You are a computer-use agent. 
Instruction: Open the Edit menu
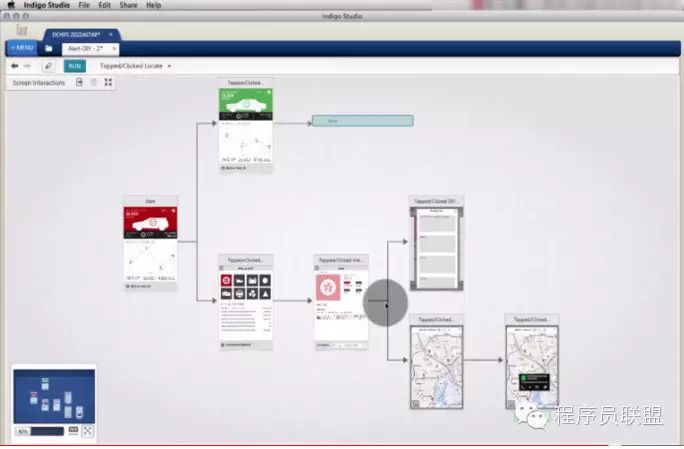tap(104, 5)
